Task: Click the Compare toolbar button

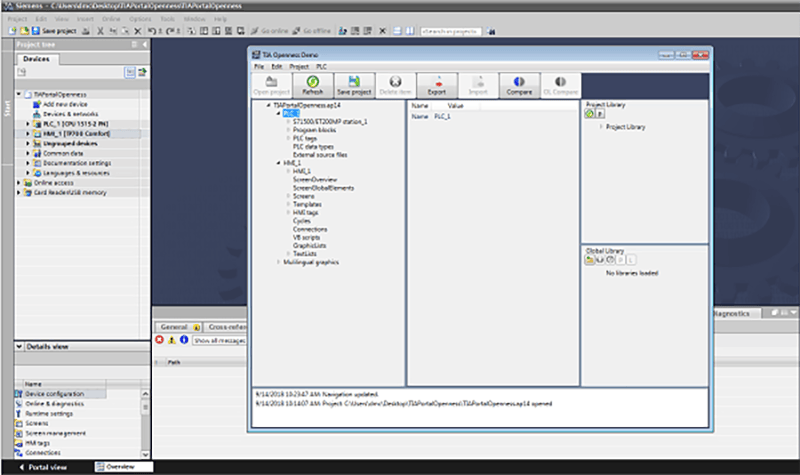Action: click(x=519, y=85)
